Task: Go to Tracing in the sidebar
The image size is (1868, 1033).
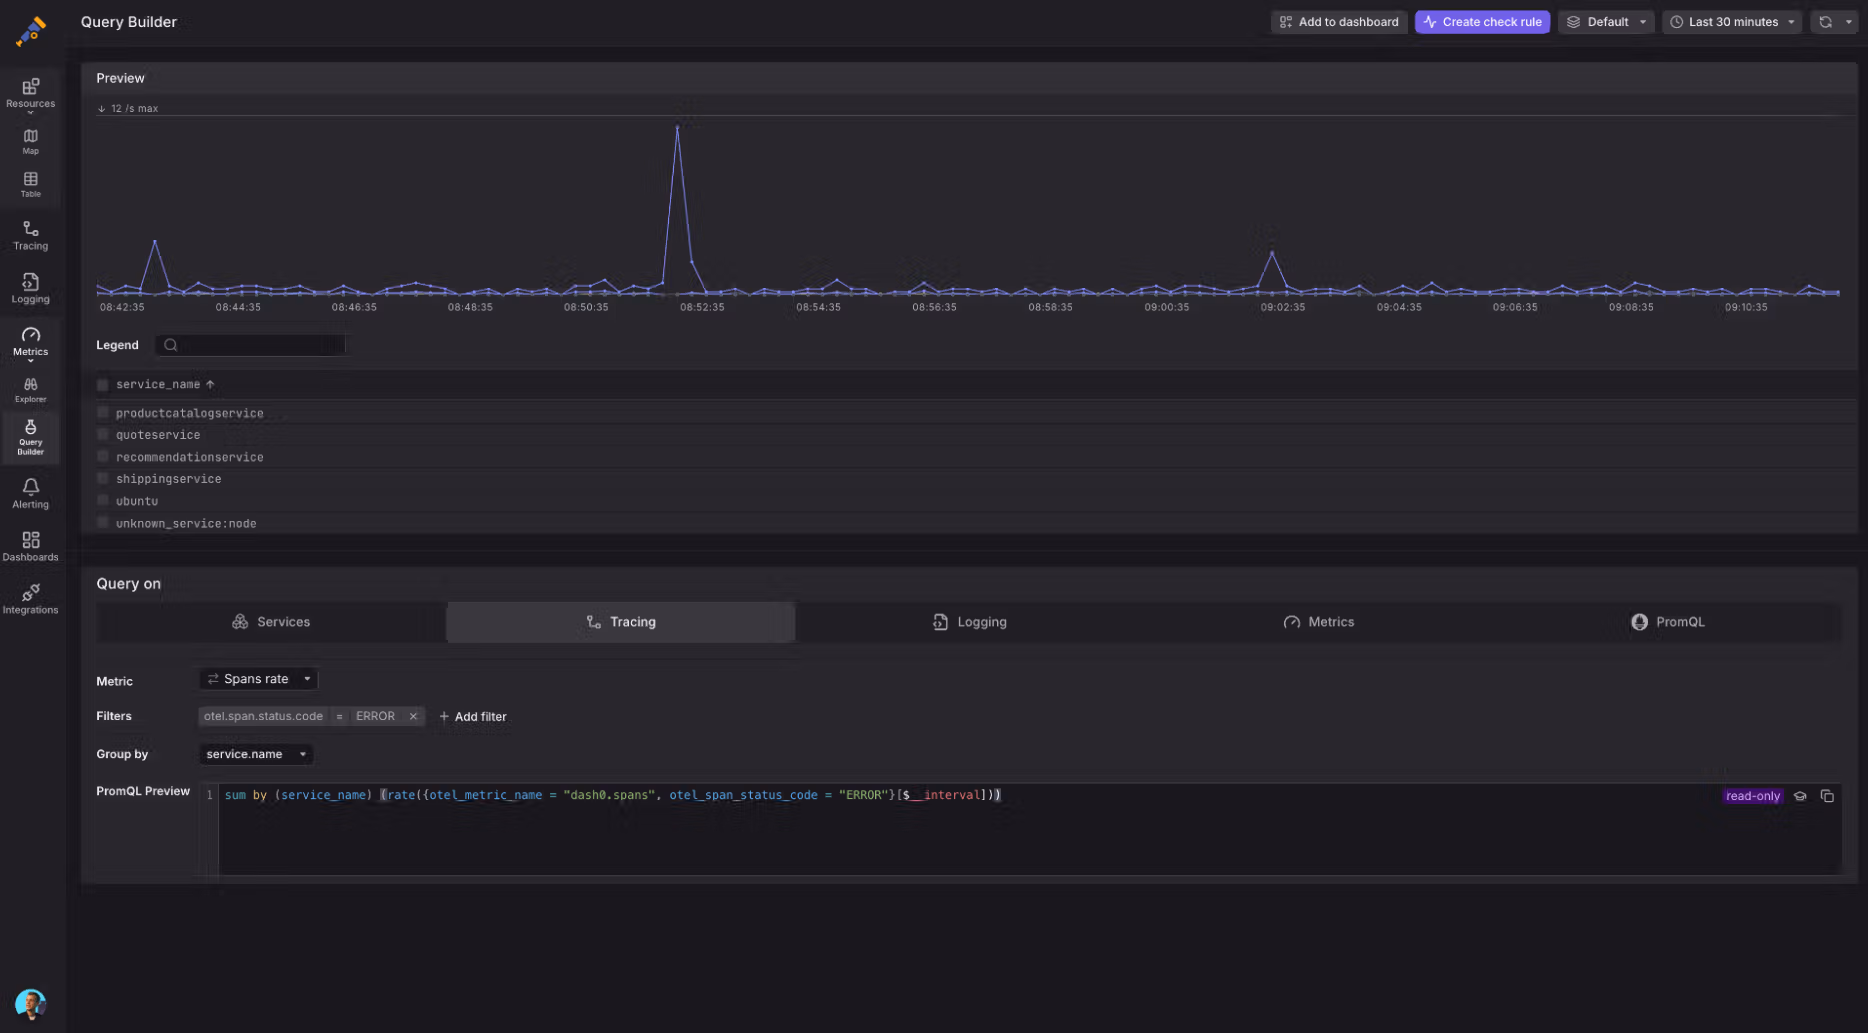Action: [30, 235]
